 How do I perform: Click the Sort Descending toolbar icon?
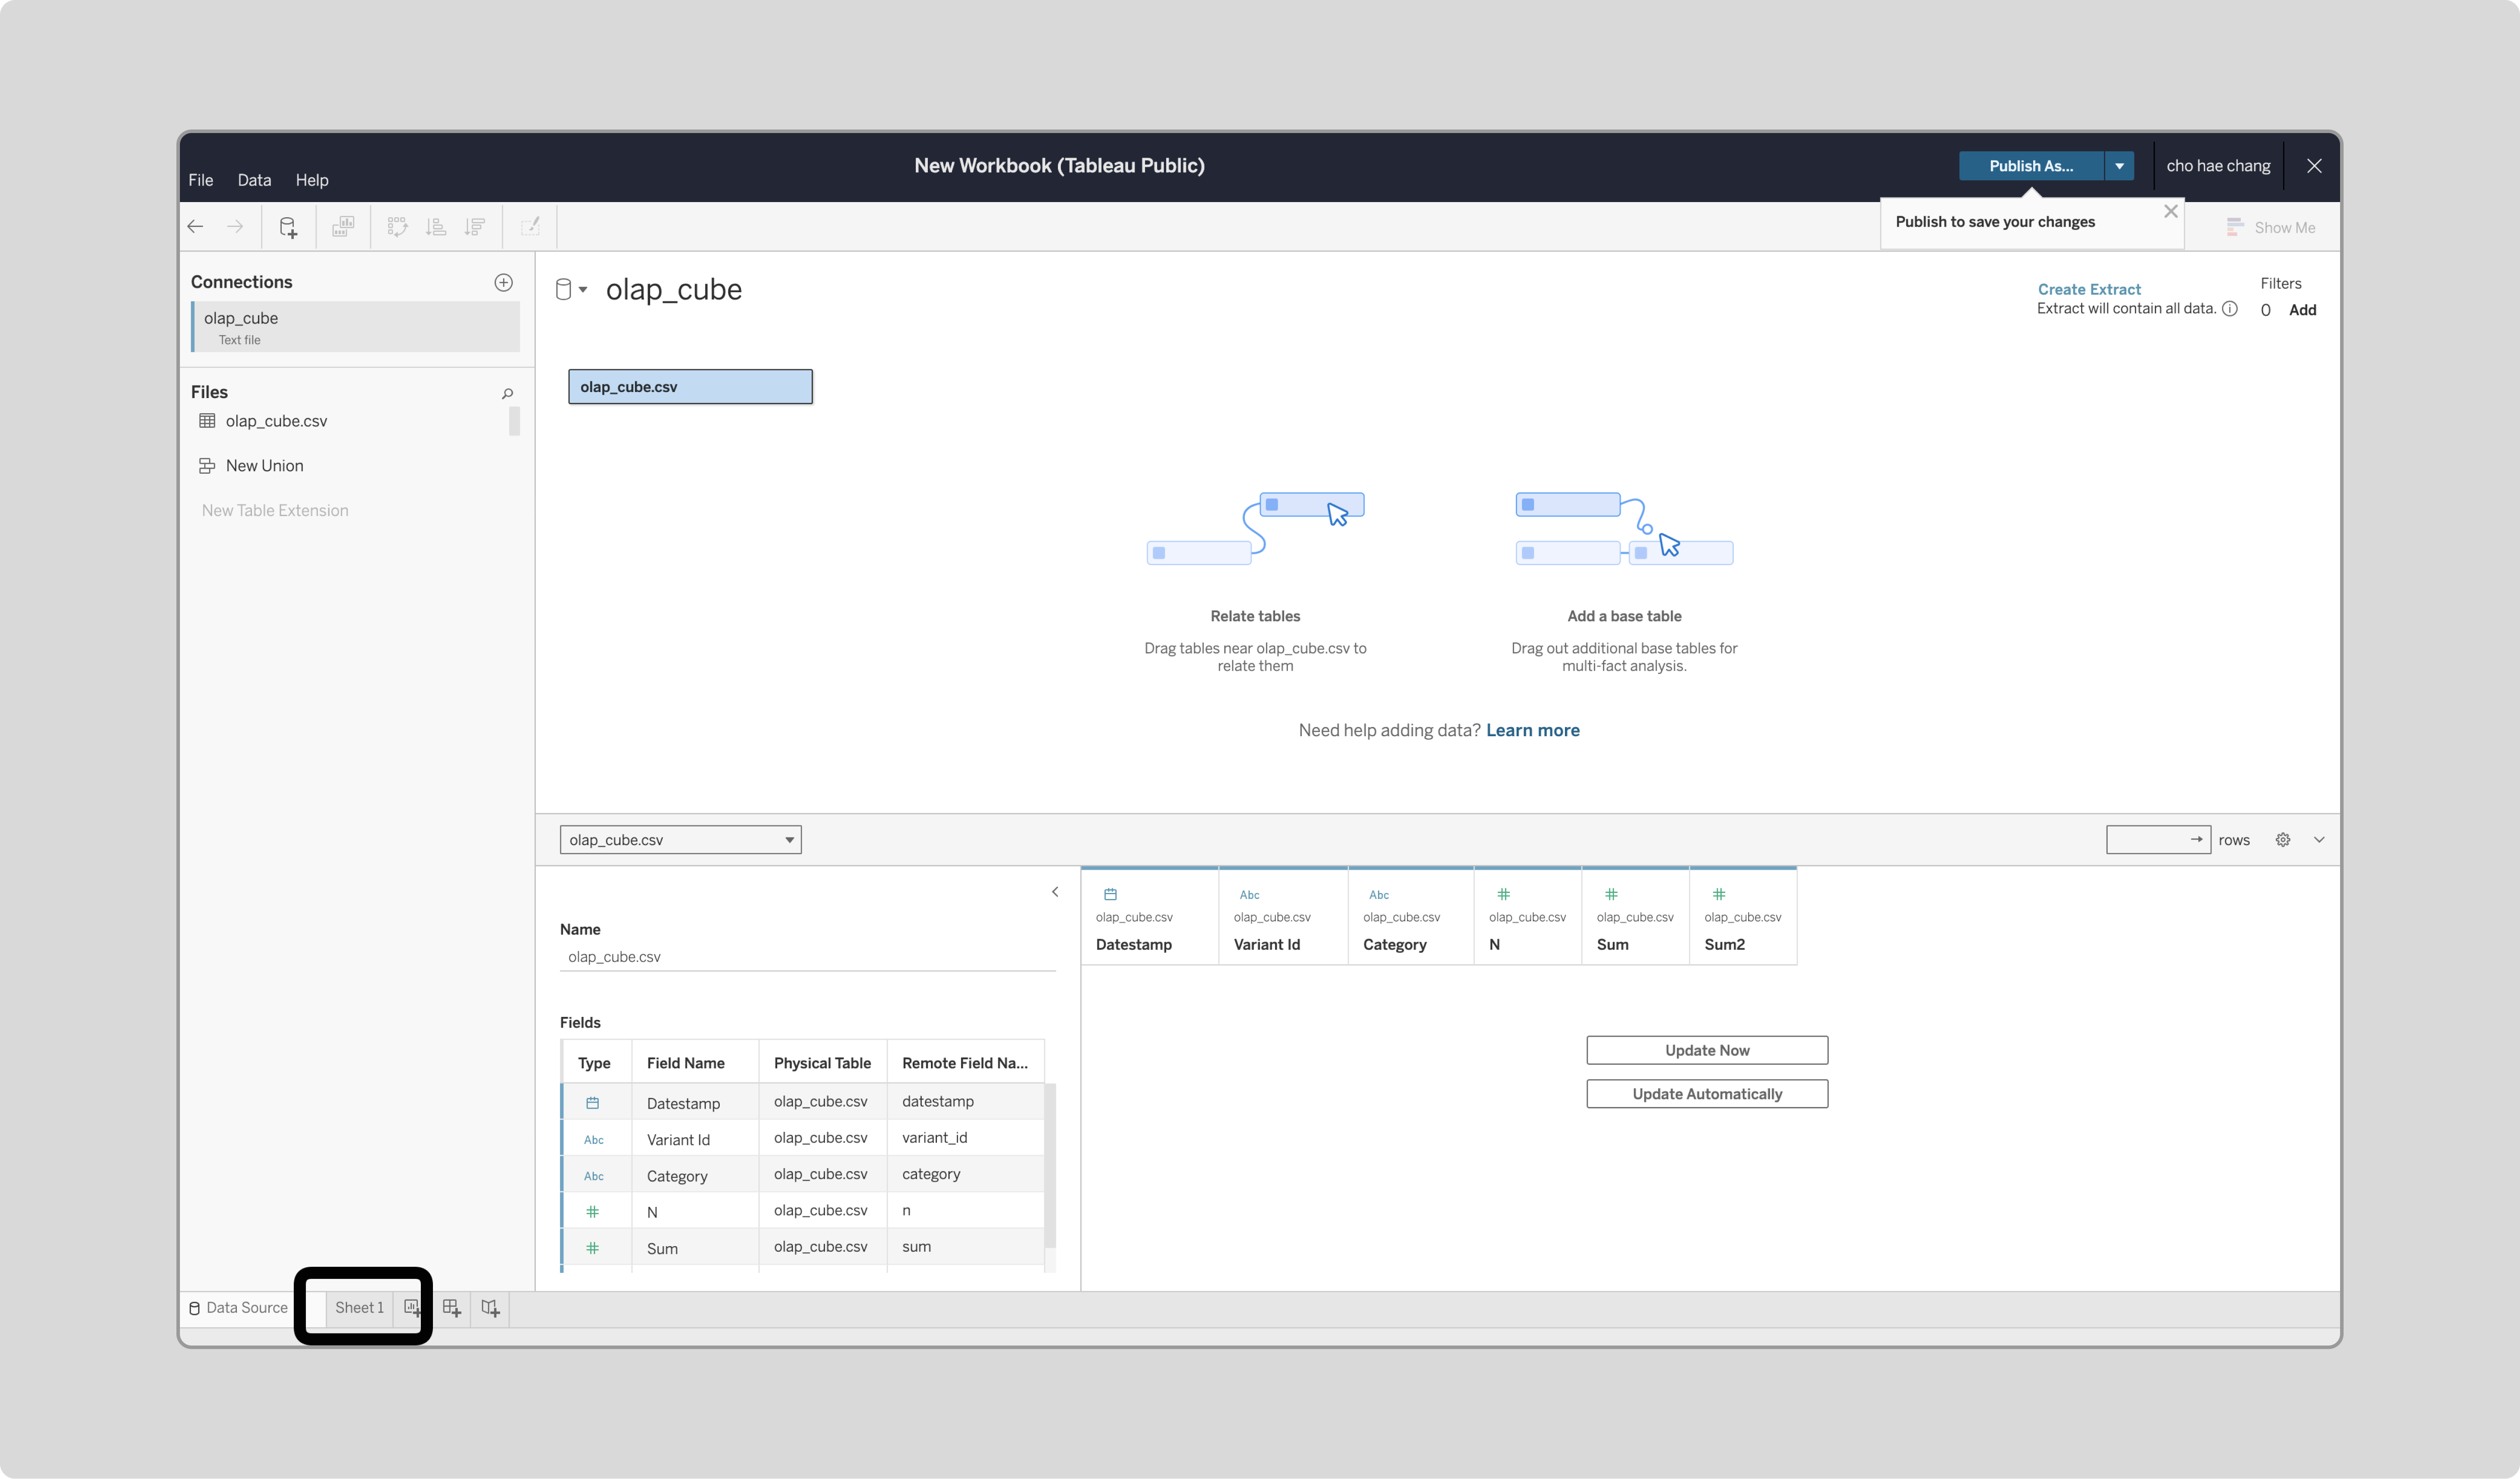click(x=475, y=227)
